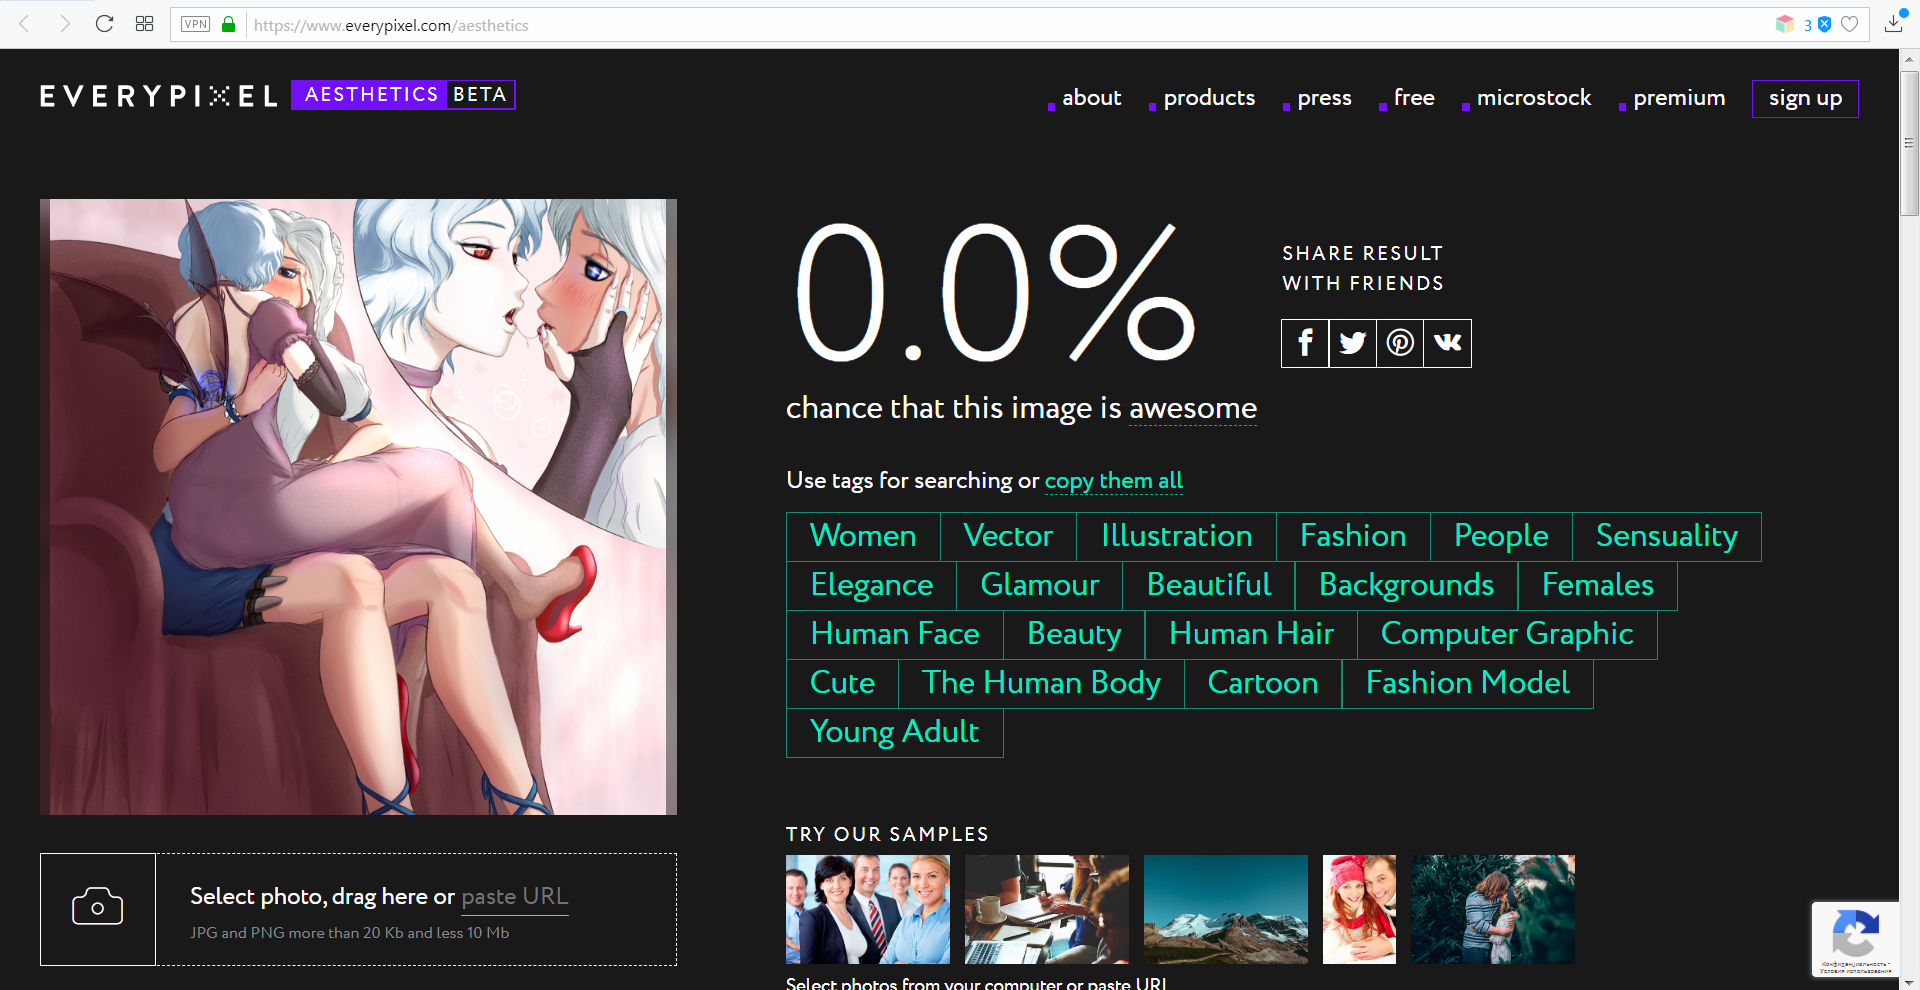Viewport: 1920px width, 990px height.
Task: Click the scrollbar up arrow
Action: [1909, 59]
